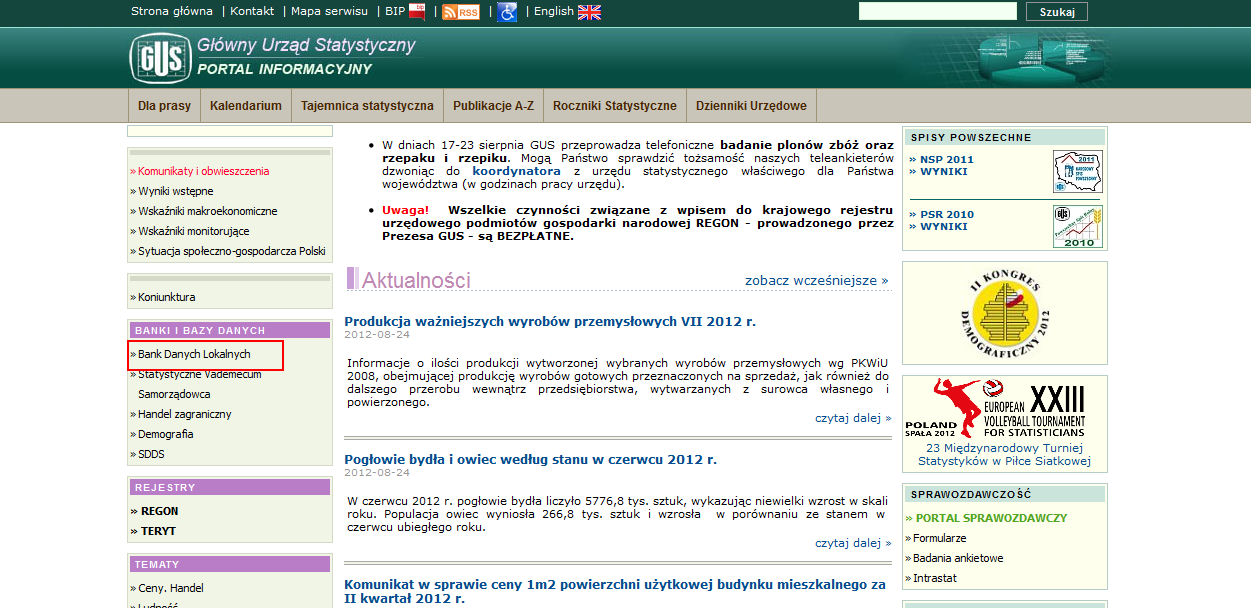Open Publikacje A-Z menu tab
Screen dimensions: 1251x608
(493, 105)
